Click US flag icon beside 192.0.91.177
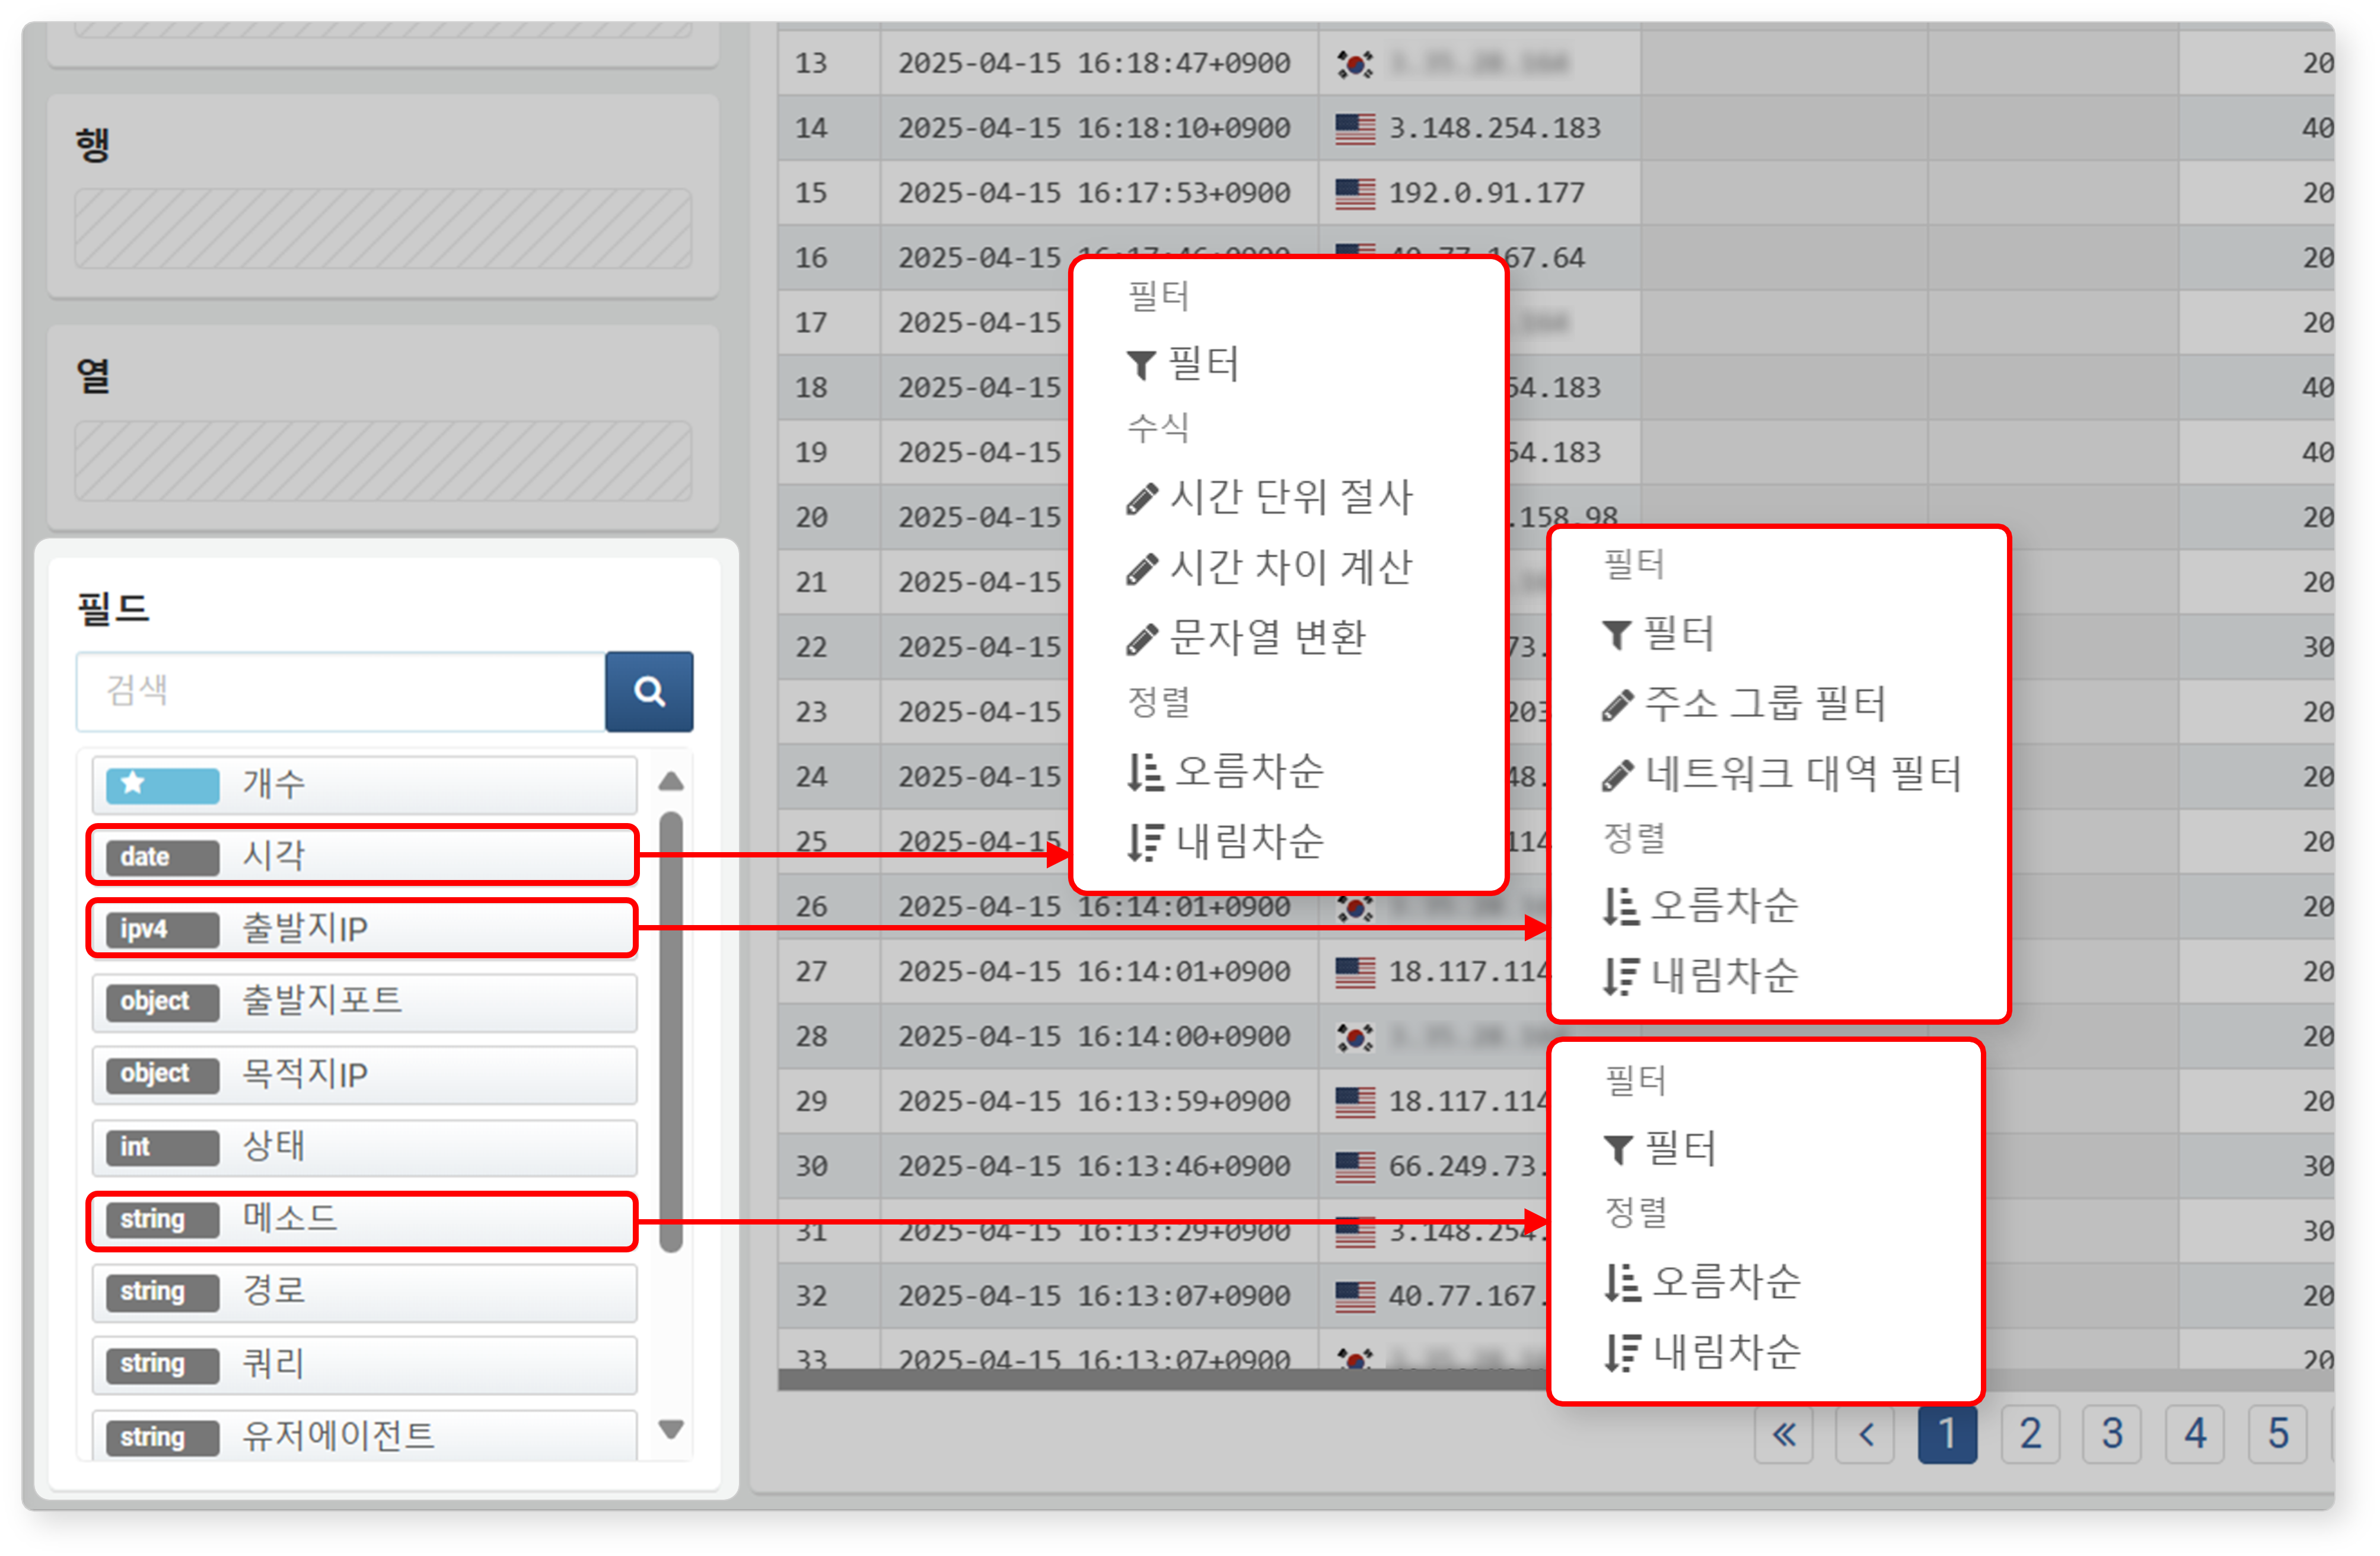This screenshot has height=1556, width=2380. [1355, 193]
